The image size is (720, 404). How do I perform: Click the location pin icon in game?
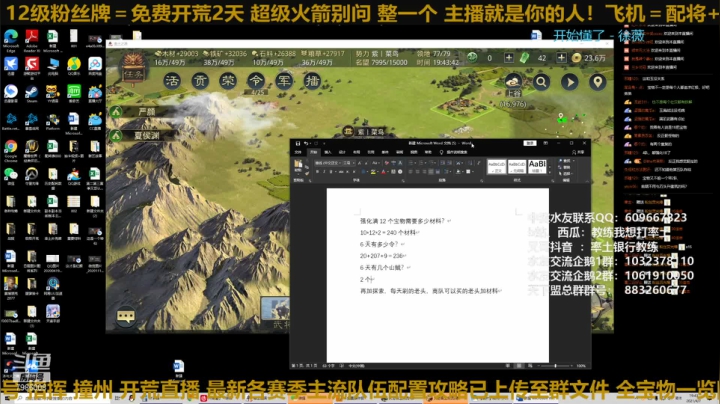[597, 82]
